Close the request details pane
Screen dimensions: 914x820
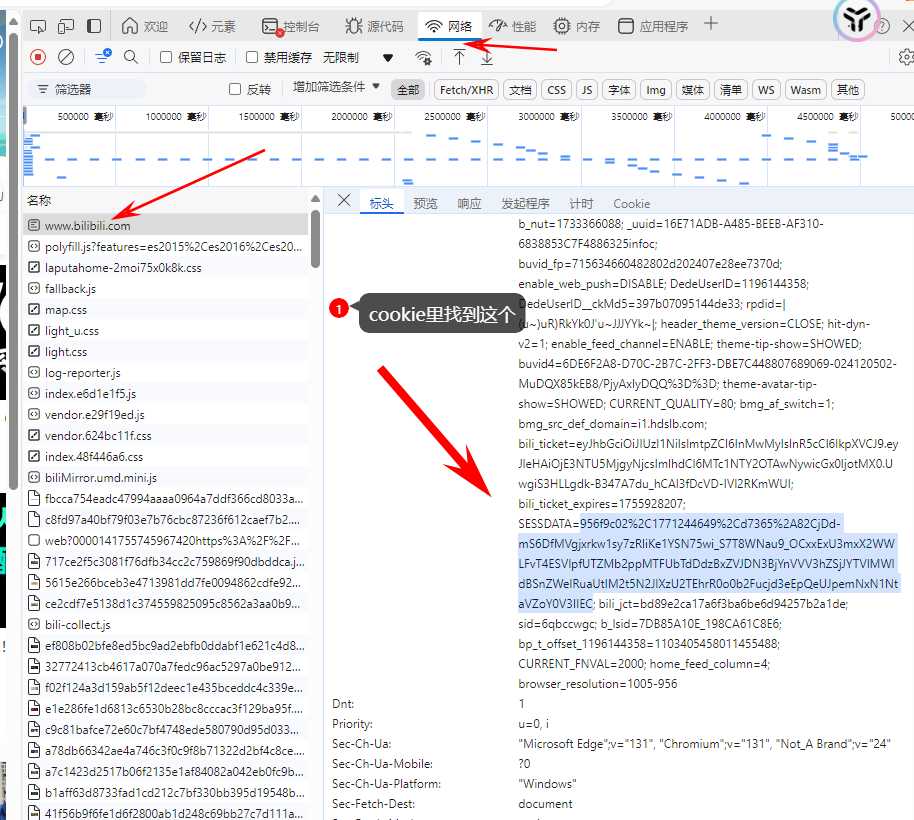(x=344, y=200)
